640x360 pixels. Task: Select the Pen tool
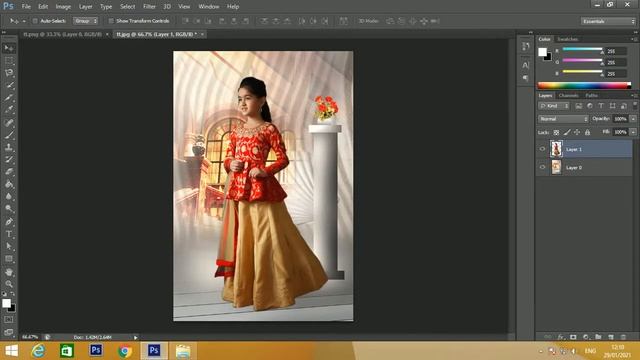point(9,222)
